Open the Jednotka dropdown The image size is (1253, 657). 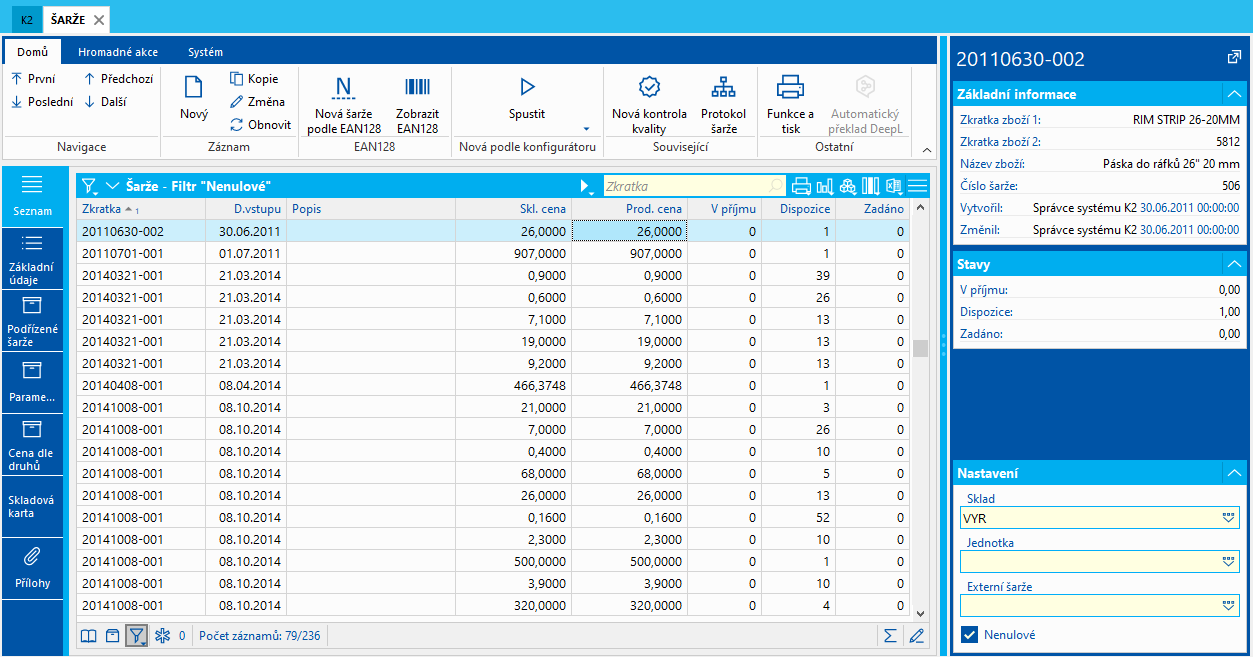[1228, 562]
